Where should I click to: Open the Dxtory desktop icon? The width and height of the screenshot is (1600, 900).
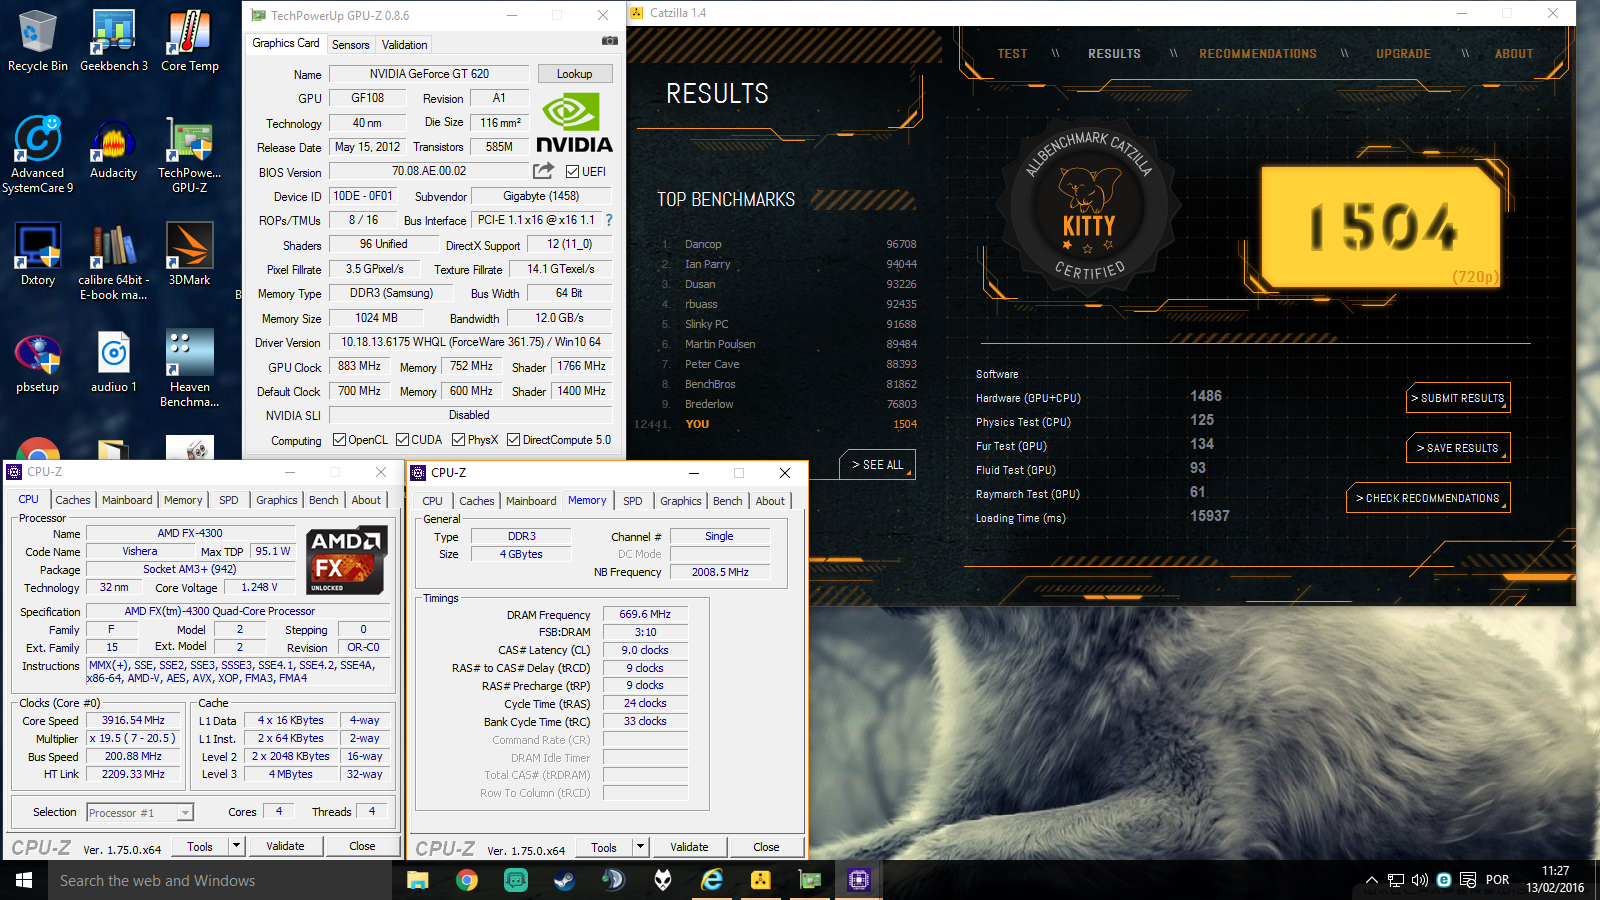(37, 255)
